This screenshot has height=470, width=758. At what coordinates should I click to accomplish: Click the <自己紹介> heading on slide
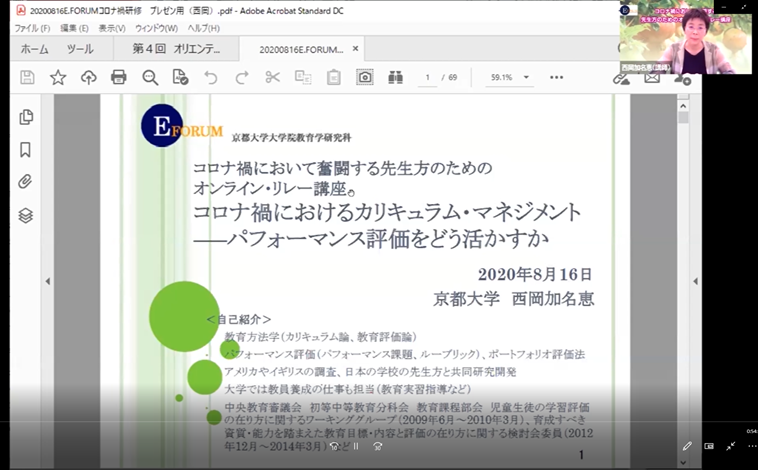(238, 320)
